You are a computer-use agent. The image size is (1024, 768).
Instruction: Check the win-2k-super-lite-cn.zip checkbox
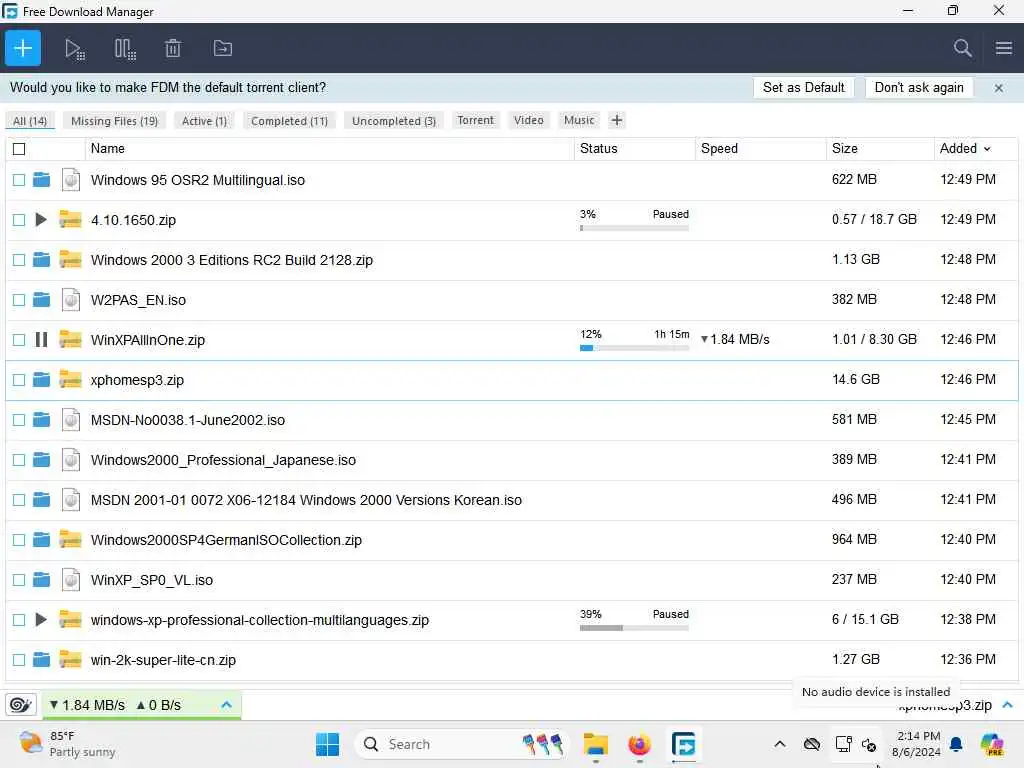tap(19, 660)
